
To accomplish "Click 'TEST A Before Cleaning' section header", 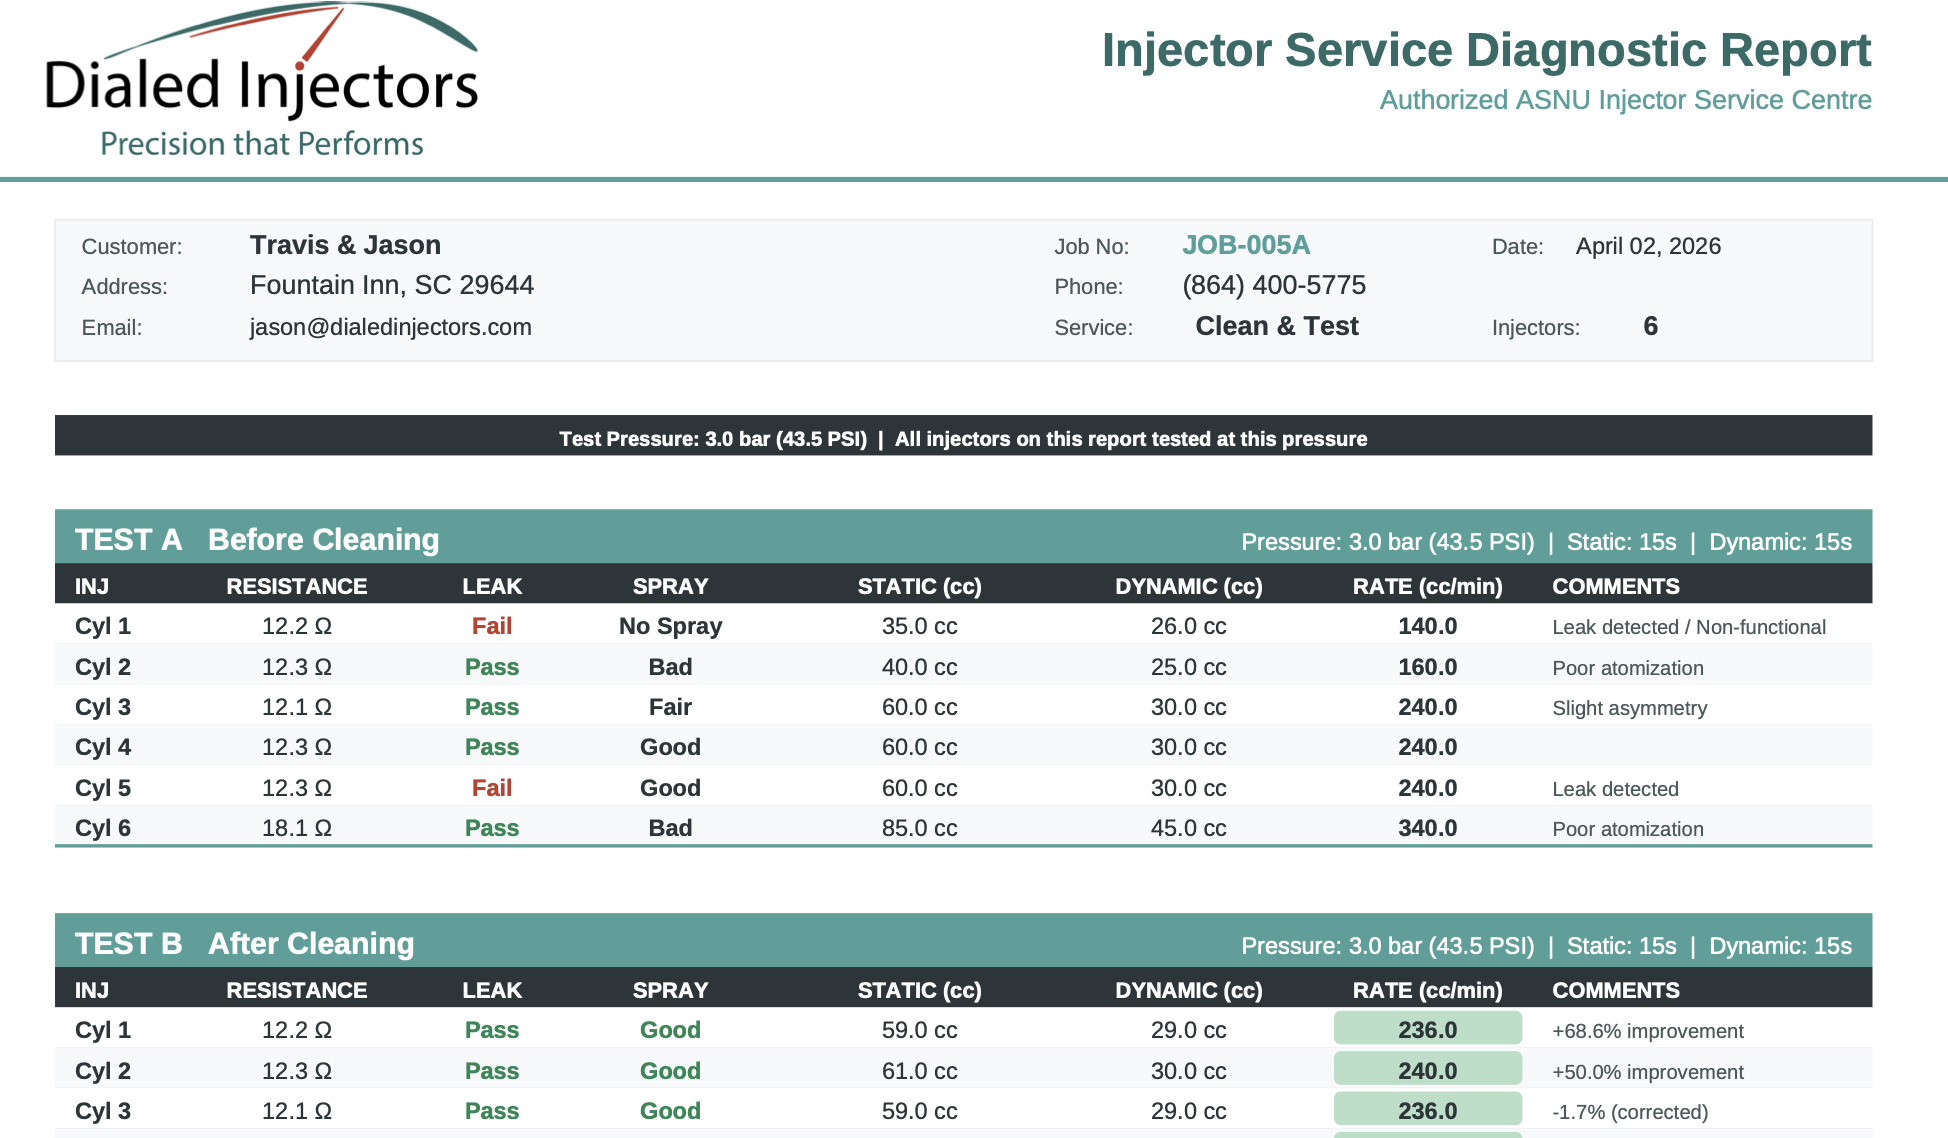I will (963, 539).
